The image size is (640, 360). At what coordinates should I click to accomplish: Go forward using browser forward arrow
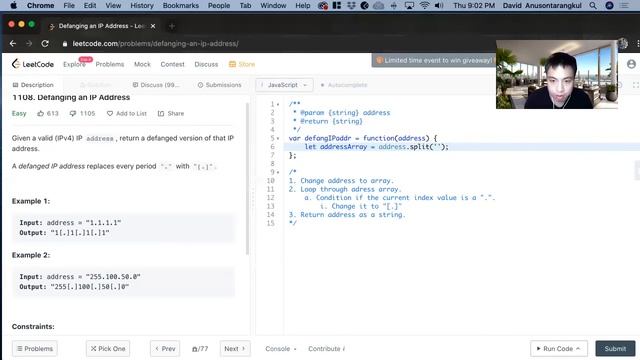(x=29, y=43)
